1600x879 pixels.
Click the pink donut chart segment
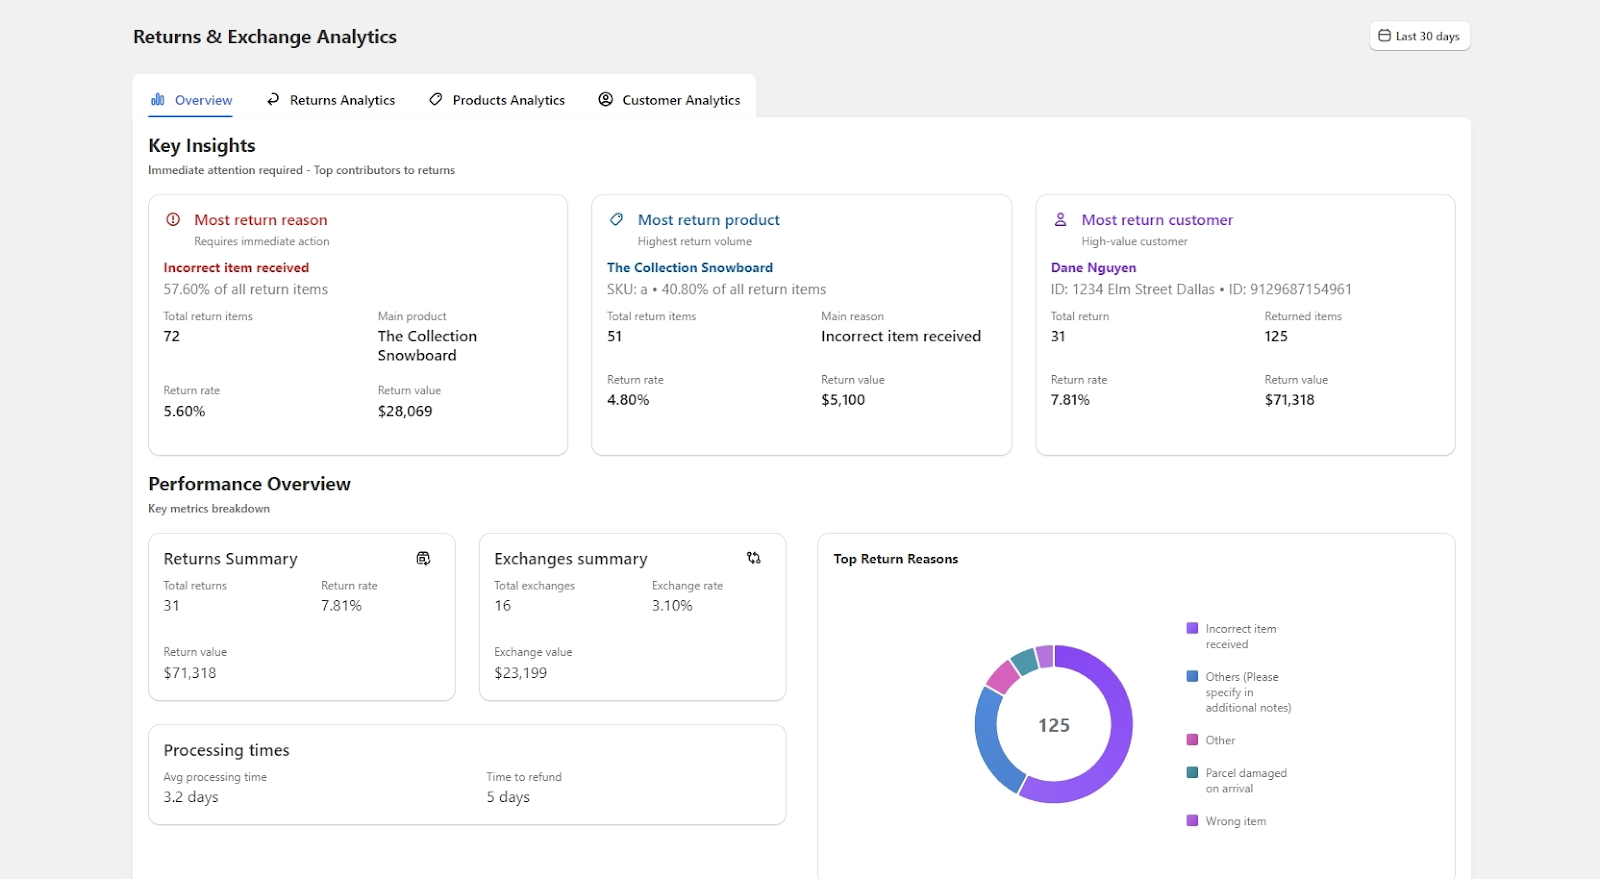pyautogui.click(x=1002, y=676)
